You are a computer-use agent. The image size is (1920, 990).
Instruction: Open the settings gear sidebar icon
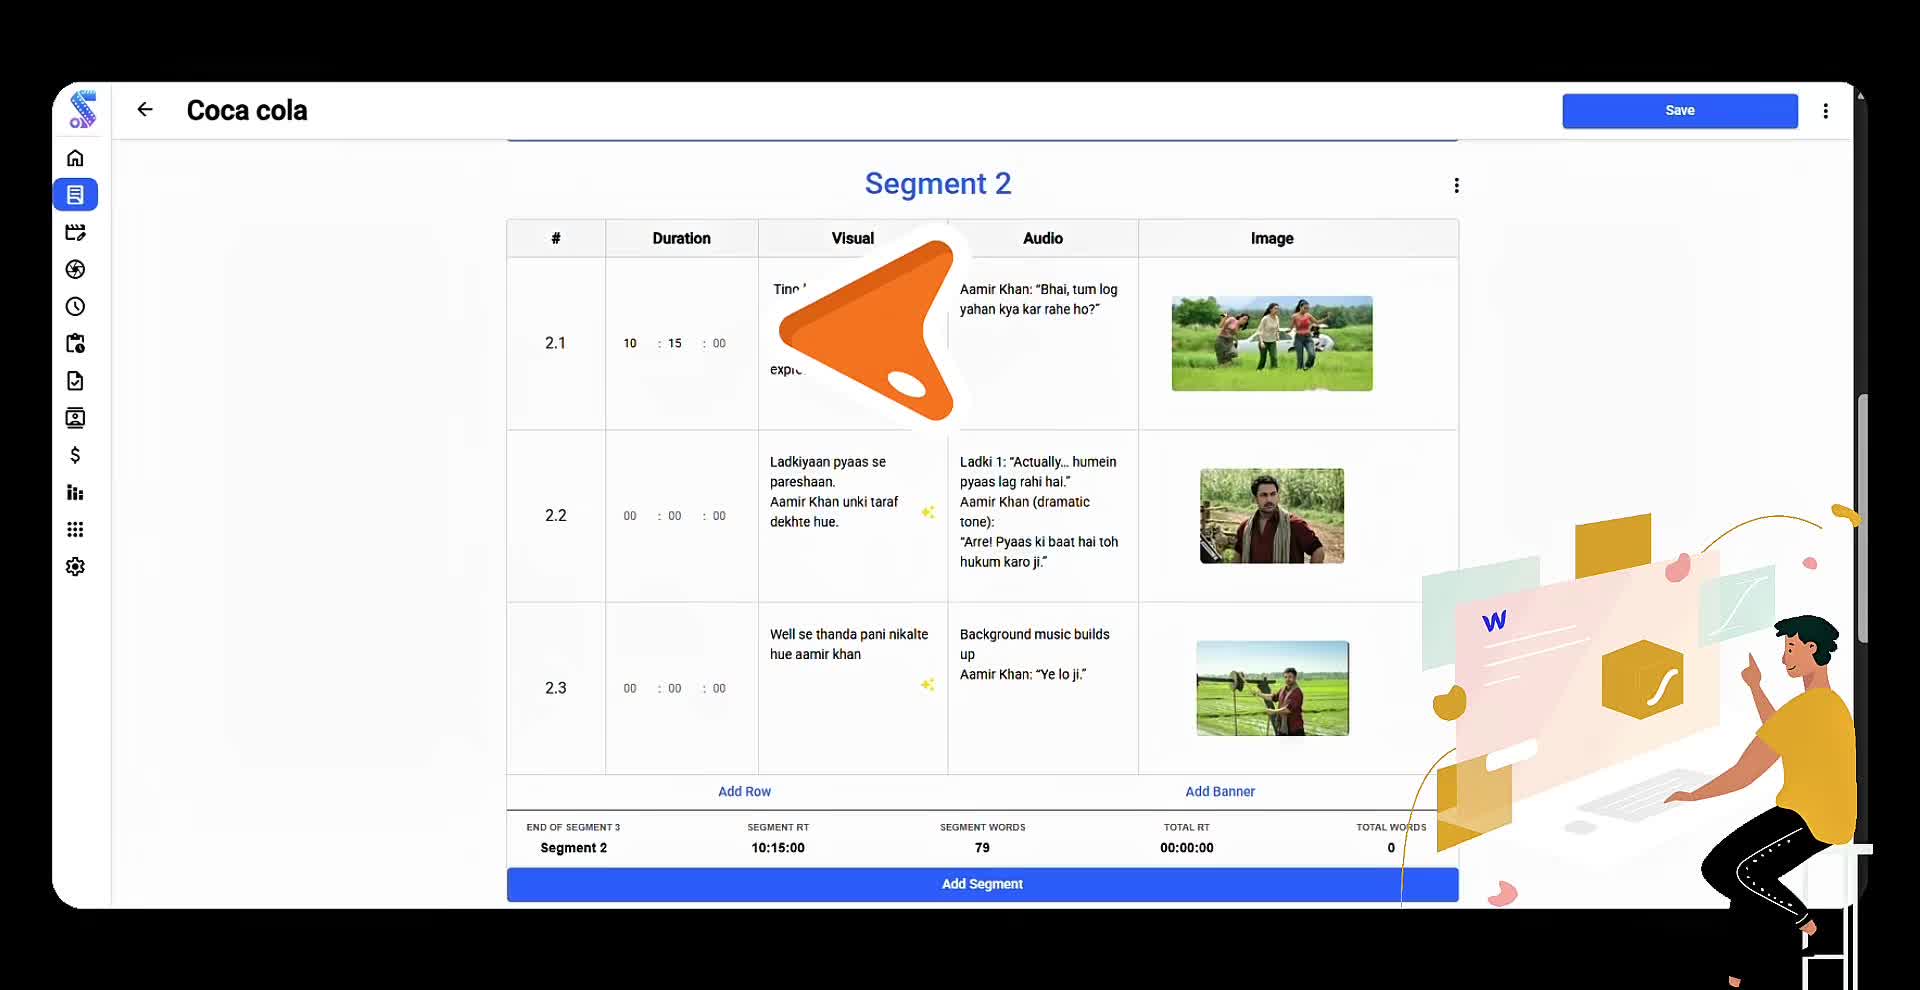click(75, 567)
